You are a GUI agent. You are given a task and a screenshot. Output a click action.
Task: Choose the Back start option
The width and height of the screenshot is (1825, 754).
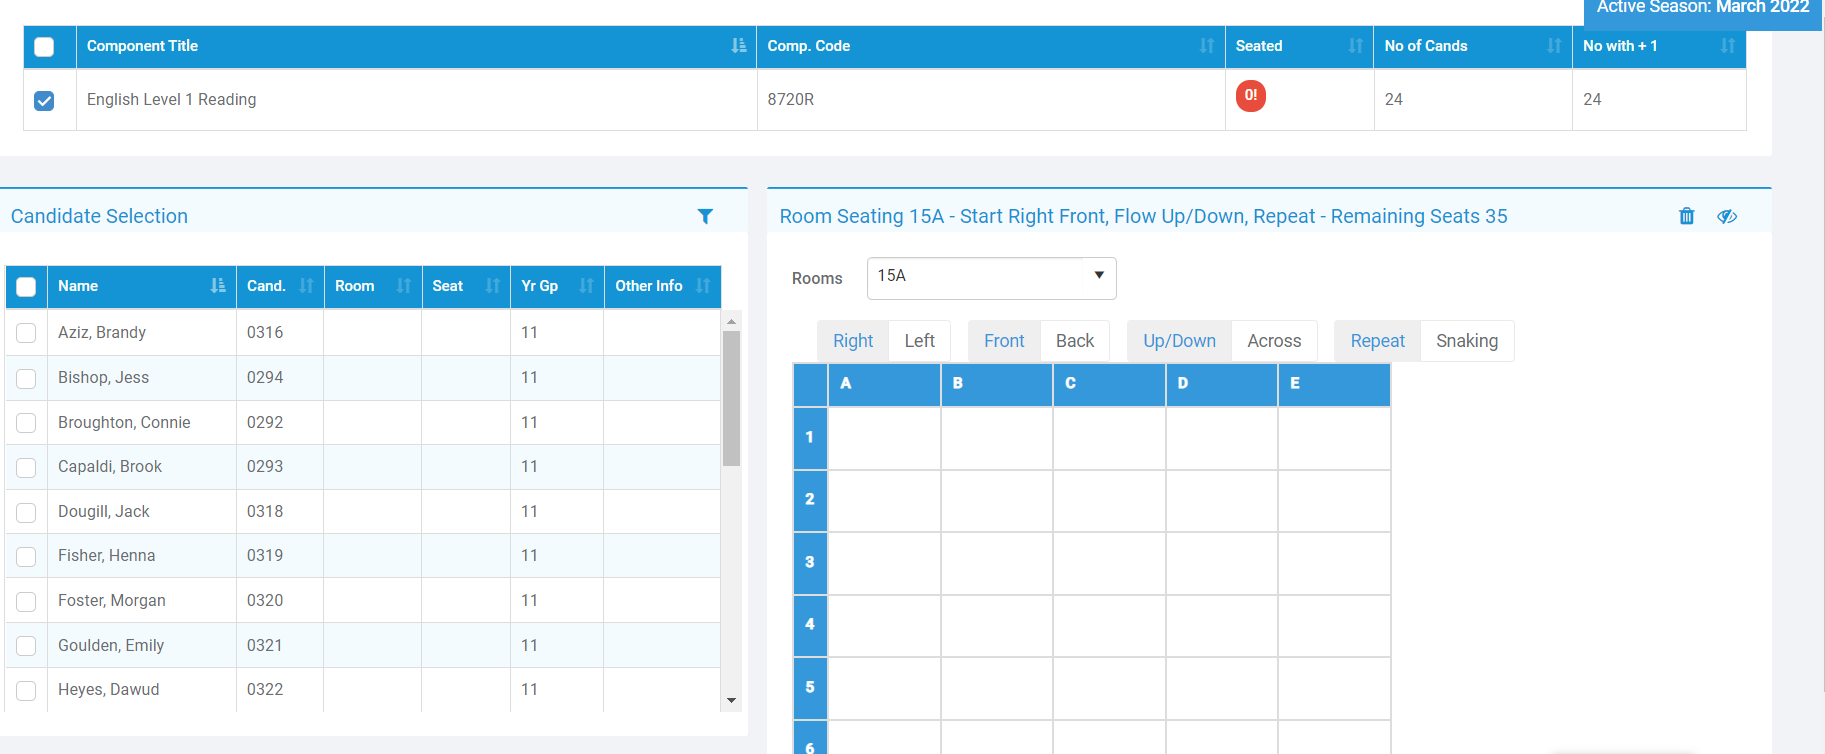pyautogui.click(x=1074, y=341)
